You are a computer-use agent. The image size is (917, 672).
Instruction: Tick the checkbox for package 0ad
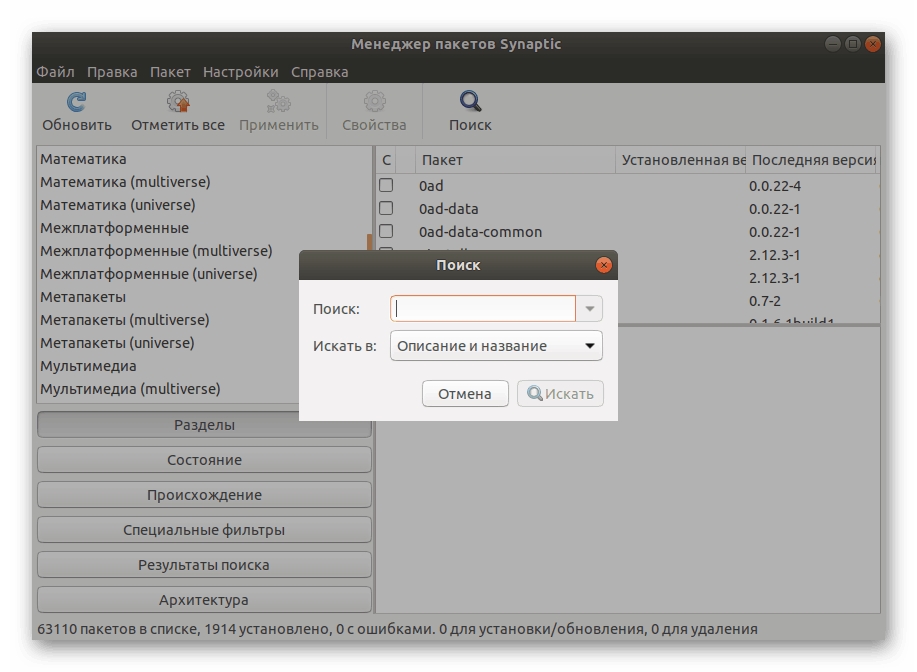[x=386, y=185]
